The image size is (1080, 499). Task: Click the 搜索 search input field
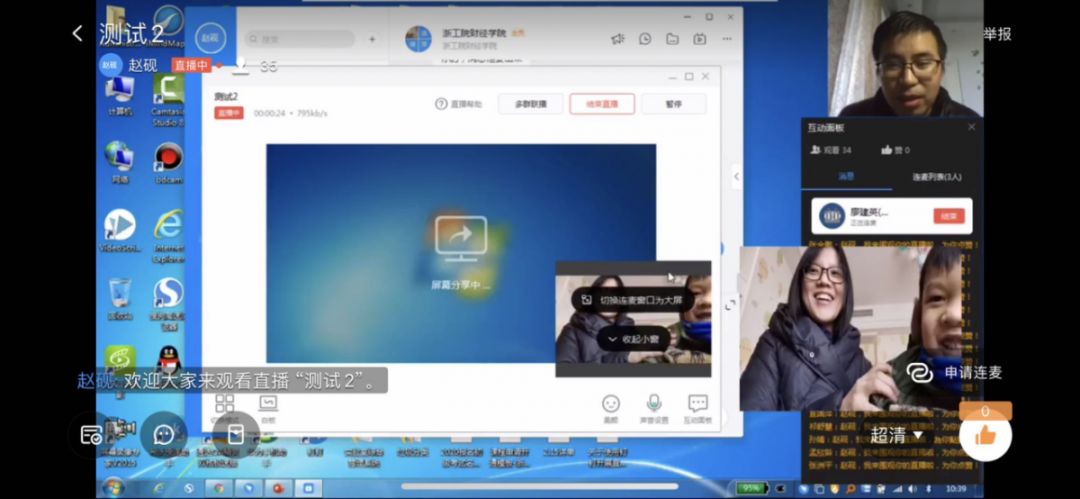coord(300,39)
